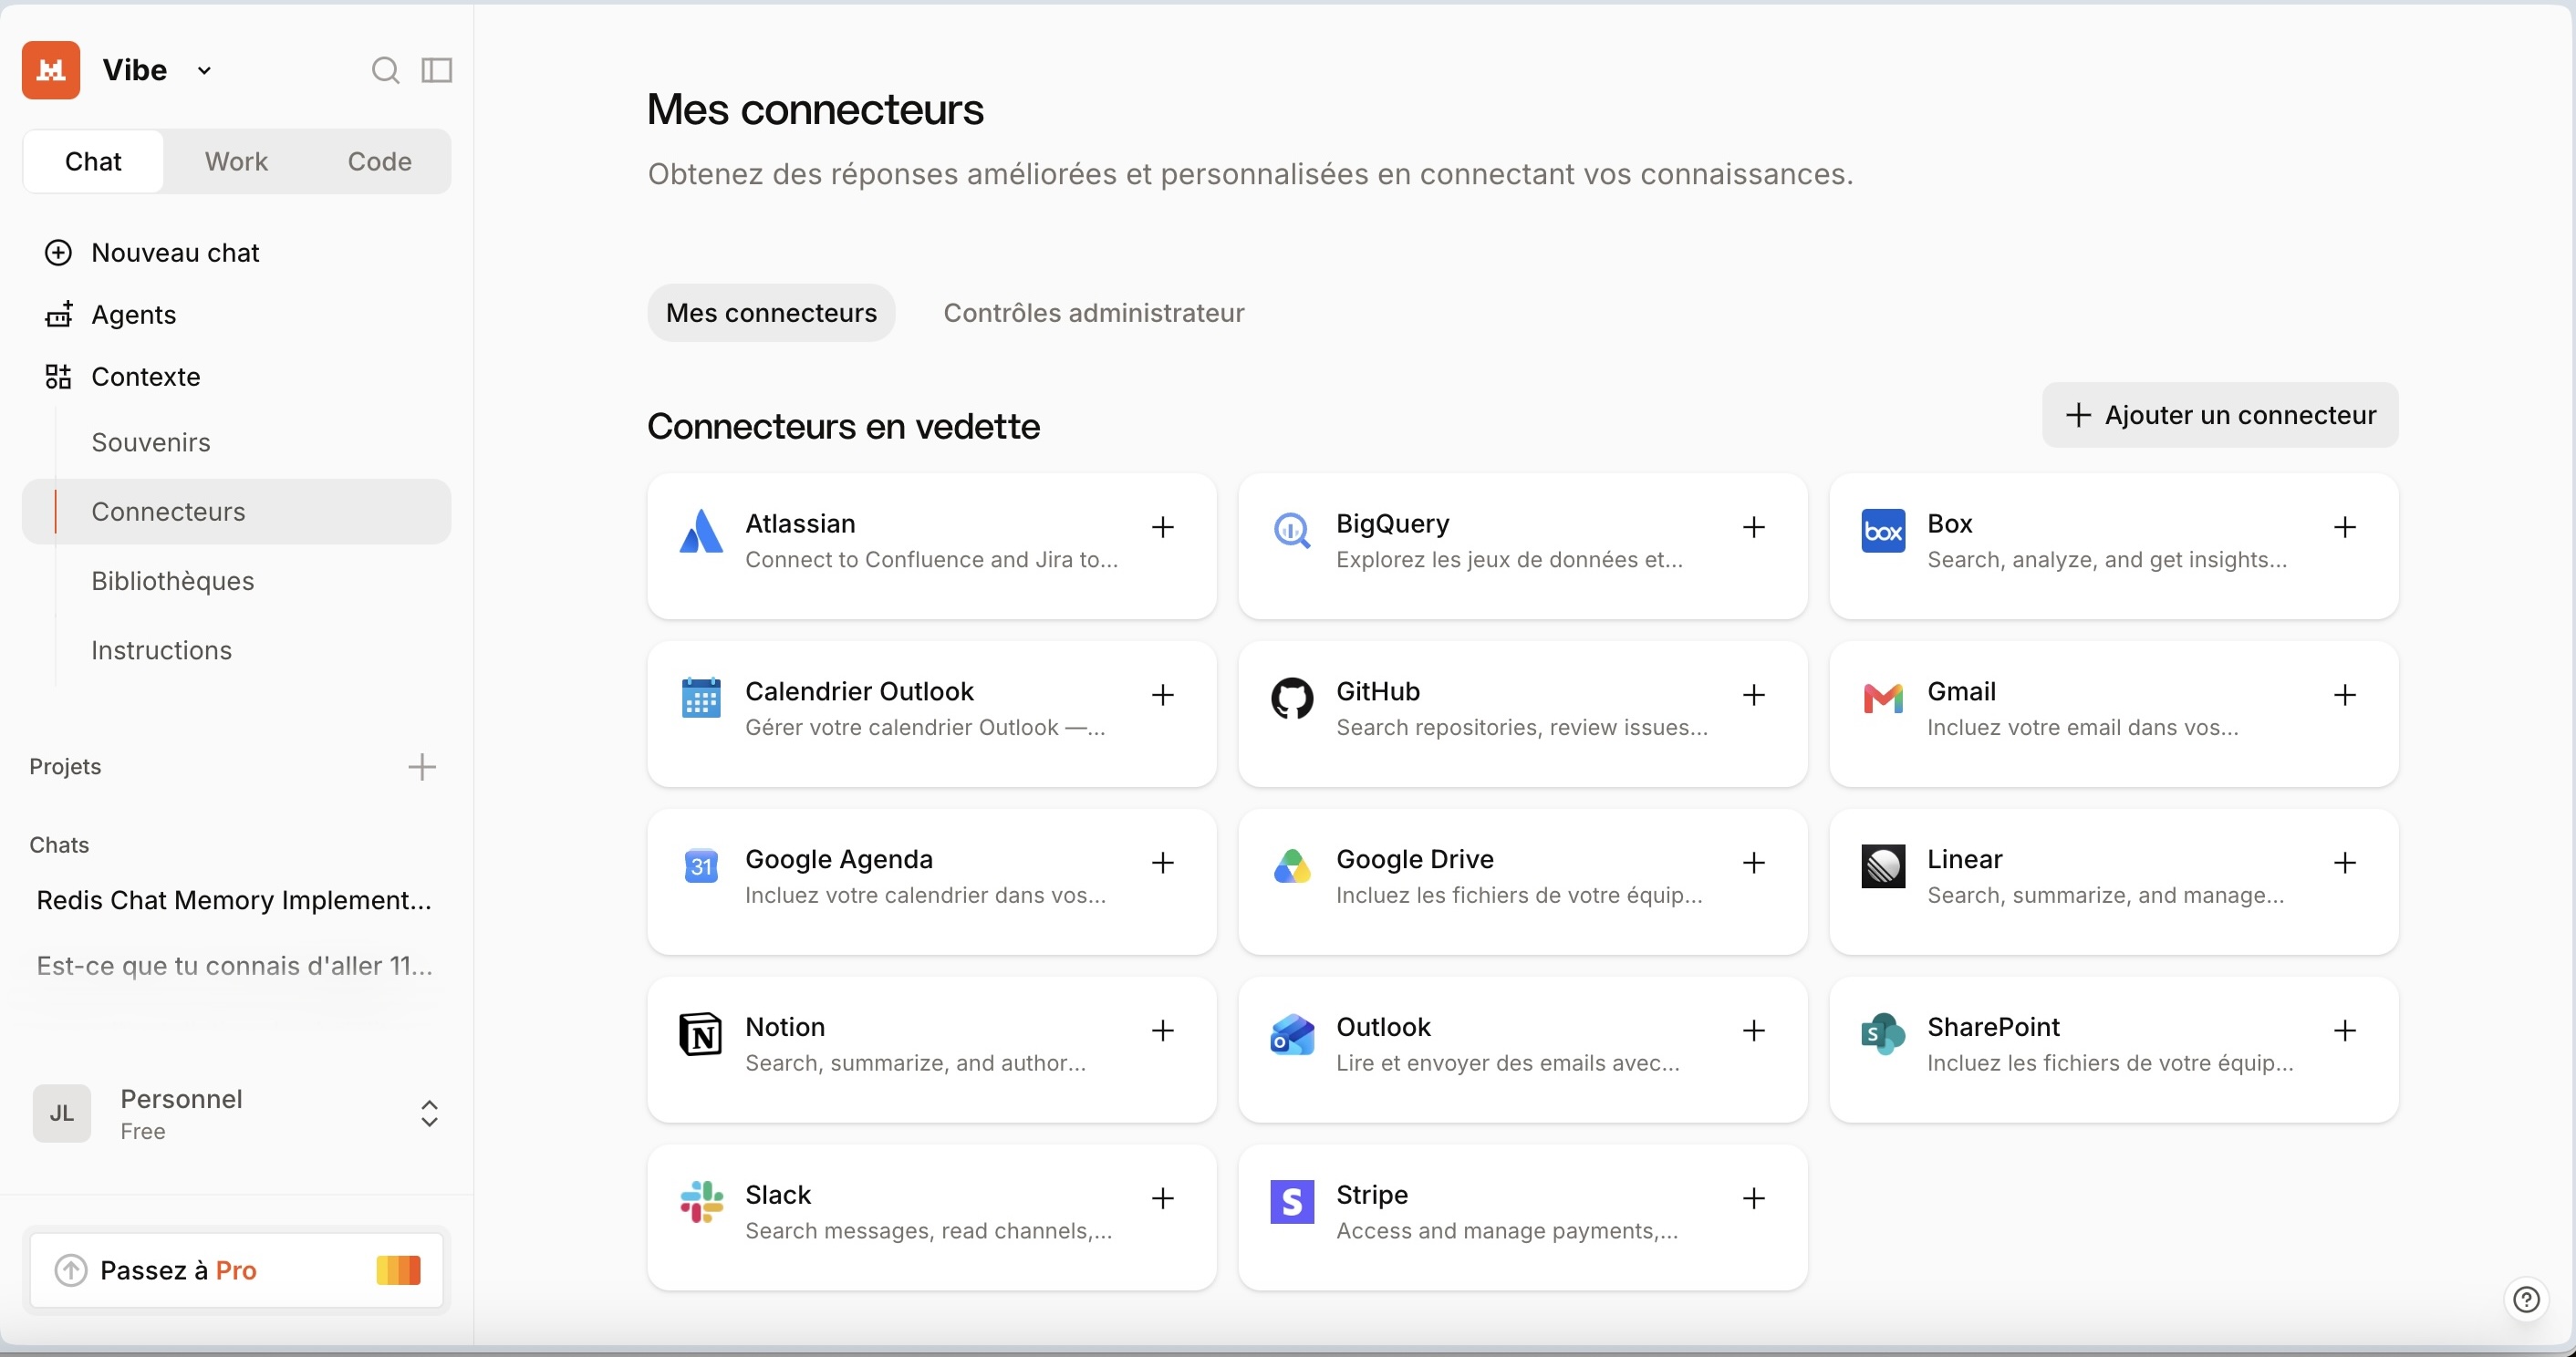This screenshot has width=2576, height=1357.
Task: Add the Calendrier Outlook connector with plus
Action: point(1162,695)
